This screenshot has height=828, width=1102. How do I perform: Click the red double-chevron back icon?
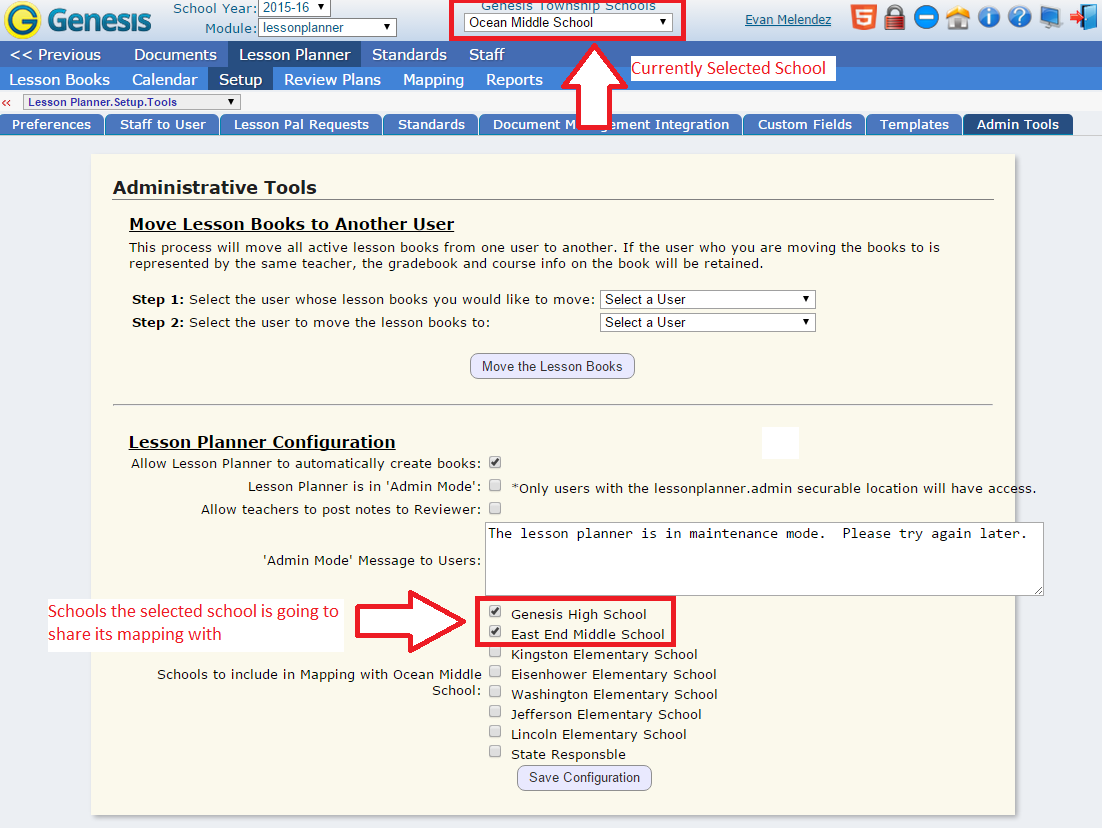pyautogui.click(x=6, y=103)
